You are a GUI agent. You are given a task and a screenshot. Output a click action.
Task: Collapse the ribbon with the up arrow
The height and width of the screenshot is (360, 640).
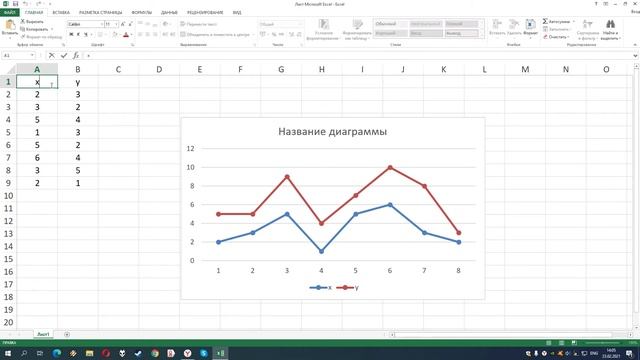(x=635, y=44)
